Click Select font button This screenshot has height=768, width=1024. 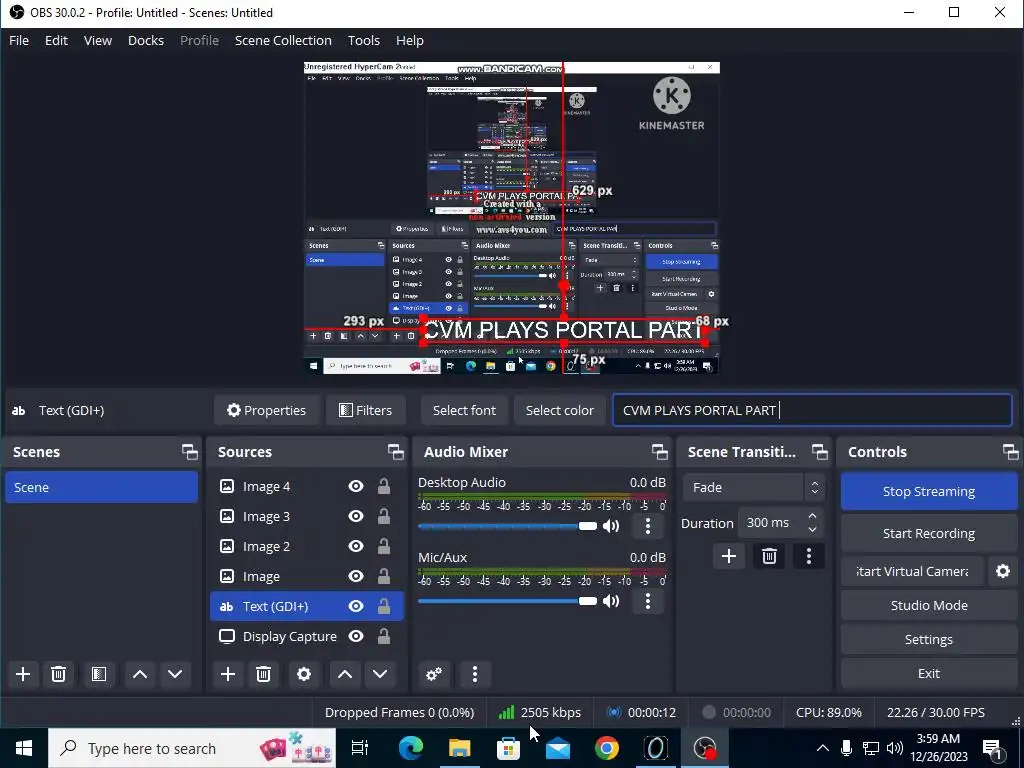coord(464,410)
